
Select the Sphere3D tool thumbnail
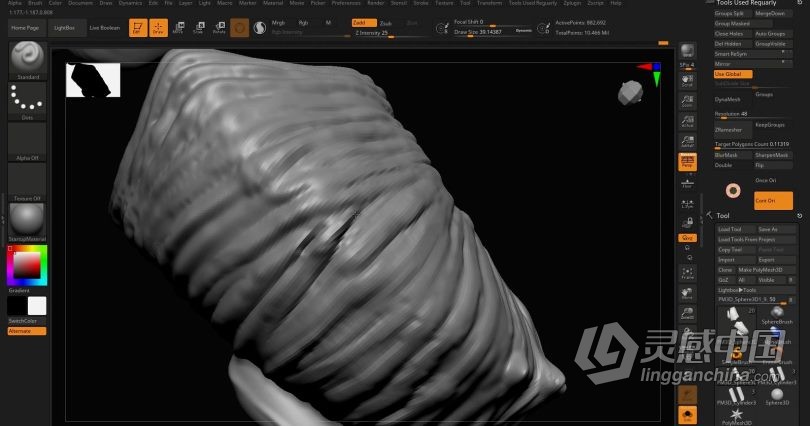click(x=777, y=396)
